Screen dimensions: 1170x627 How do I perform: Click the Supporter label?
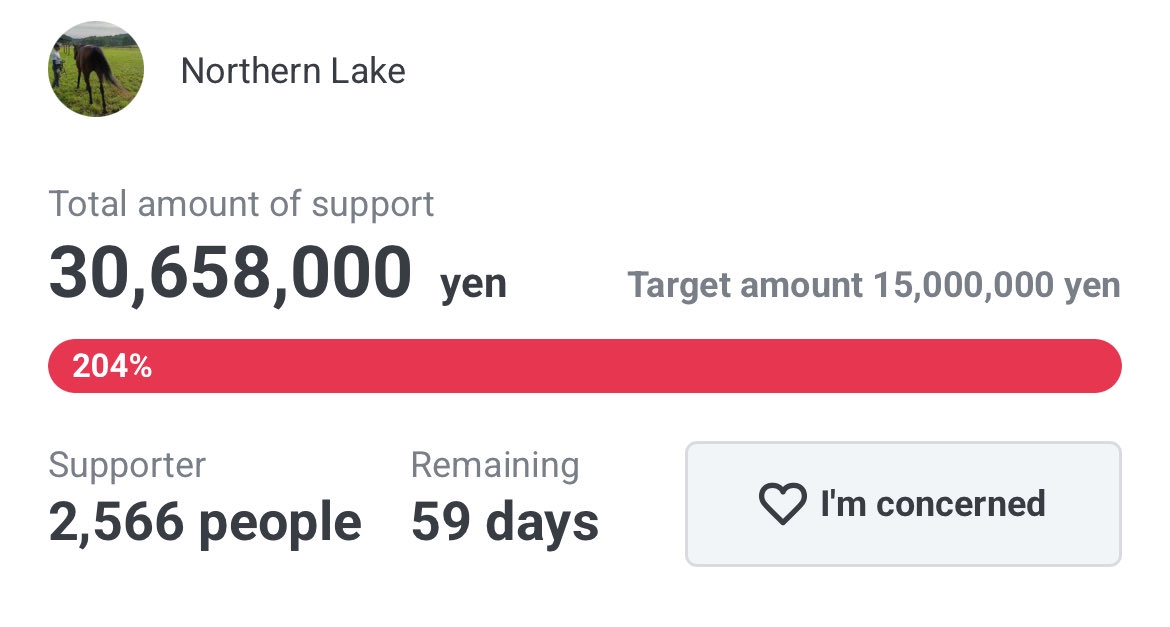[x=127, y=466]
